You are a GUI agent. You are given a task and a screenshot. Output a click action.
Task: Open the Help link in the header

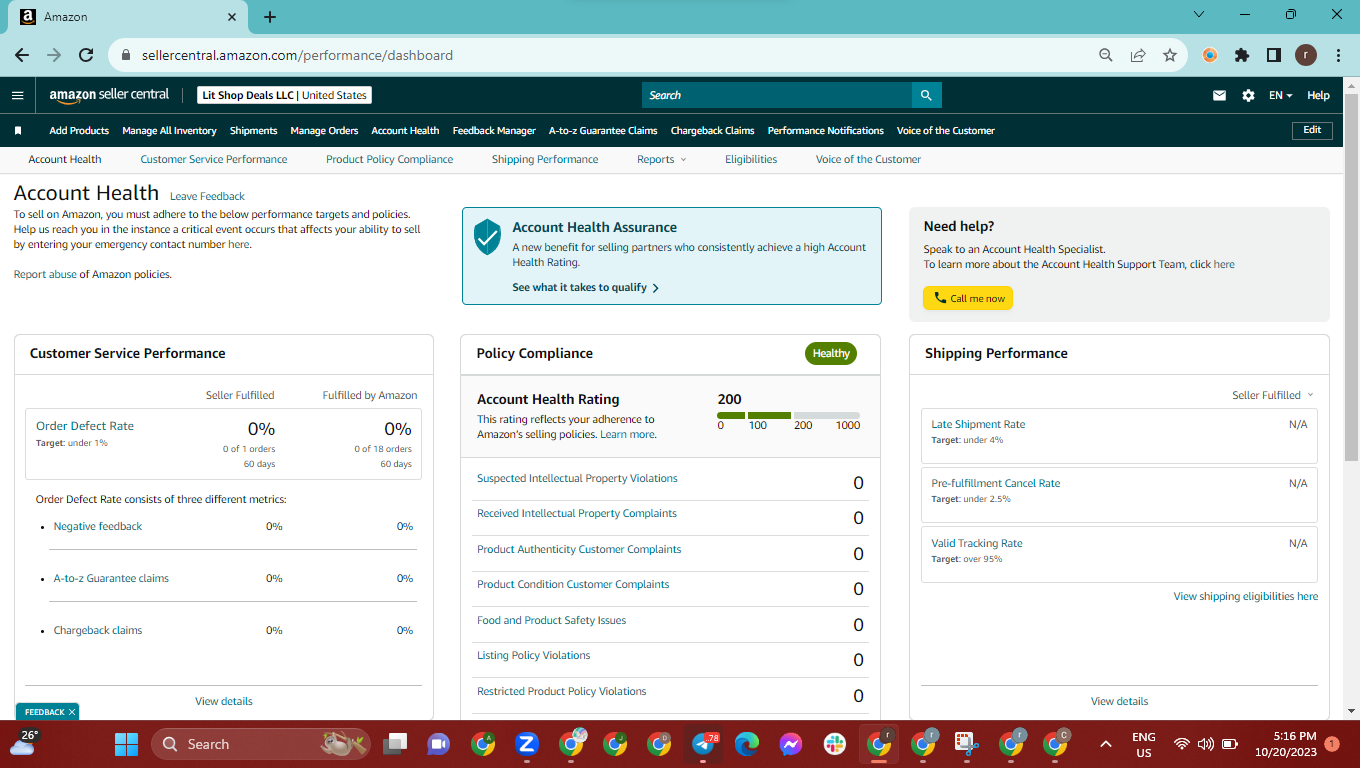click(1319, 95)
